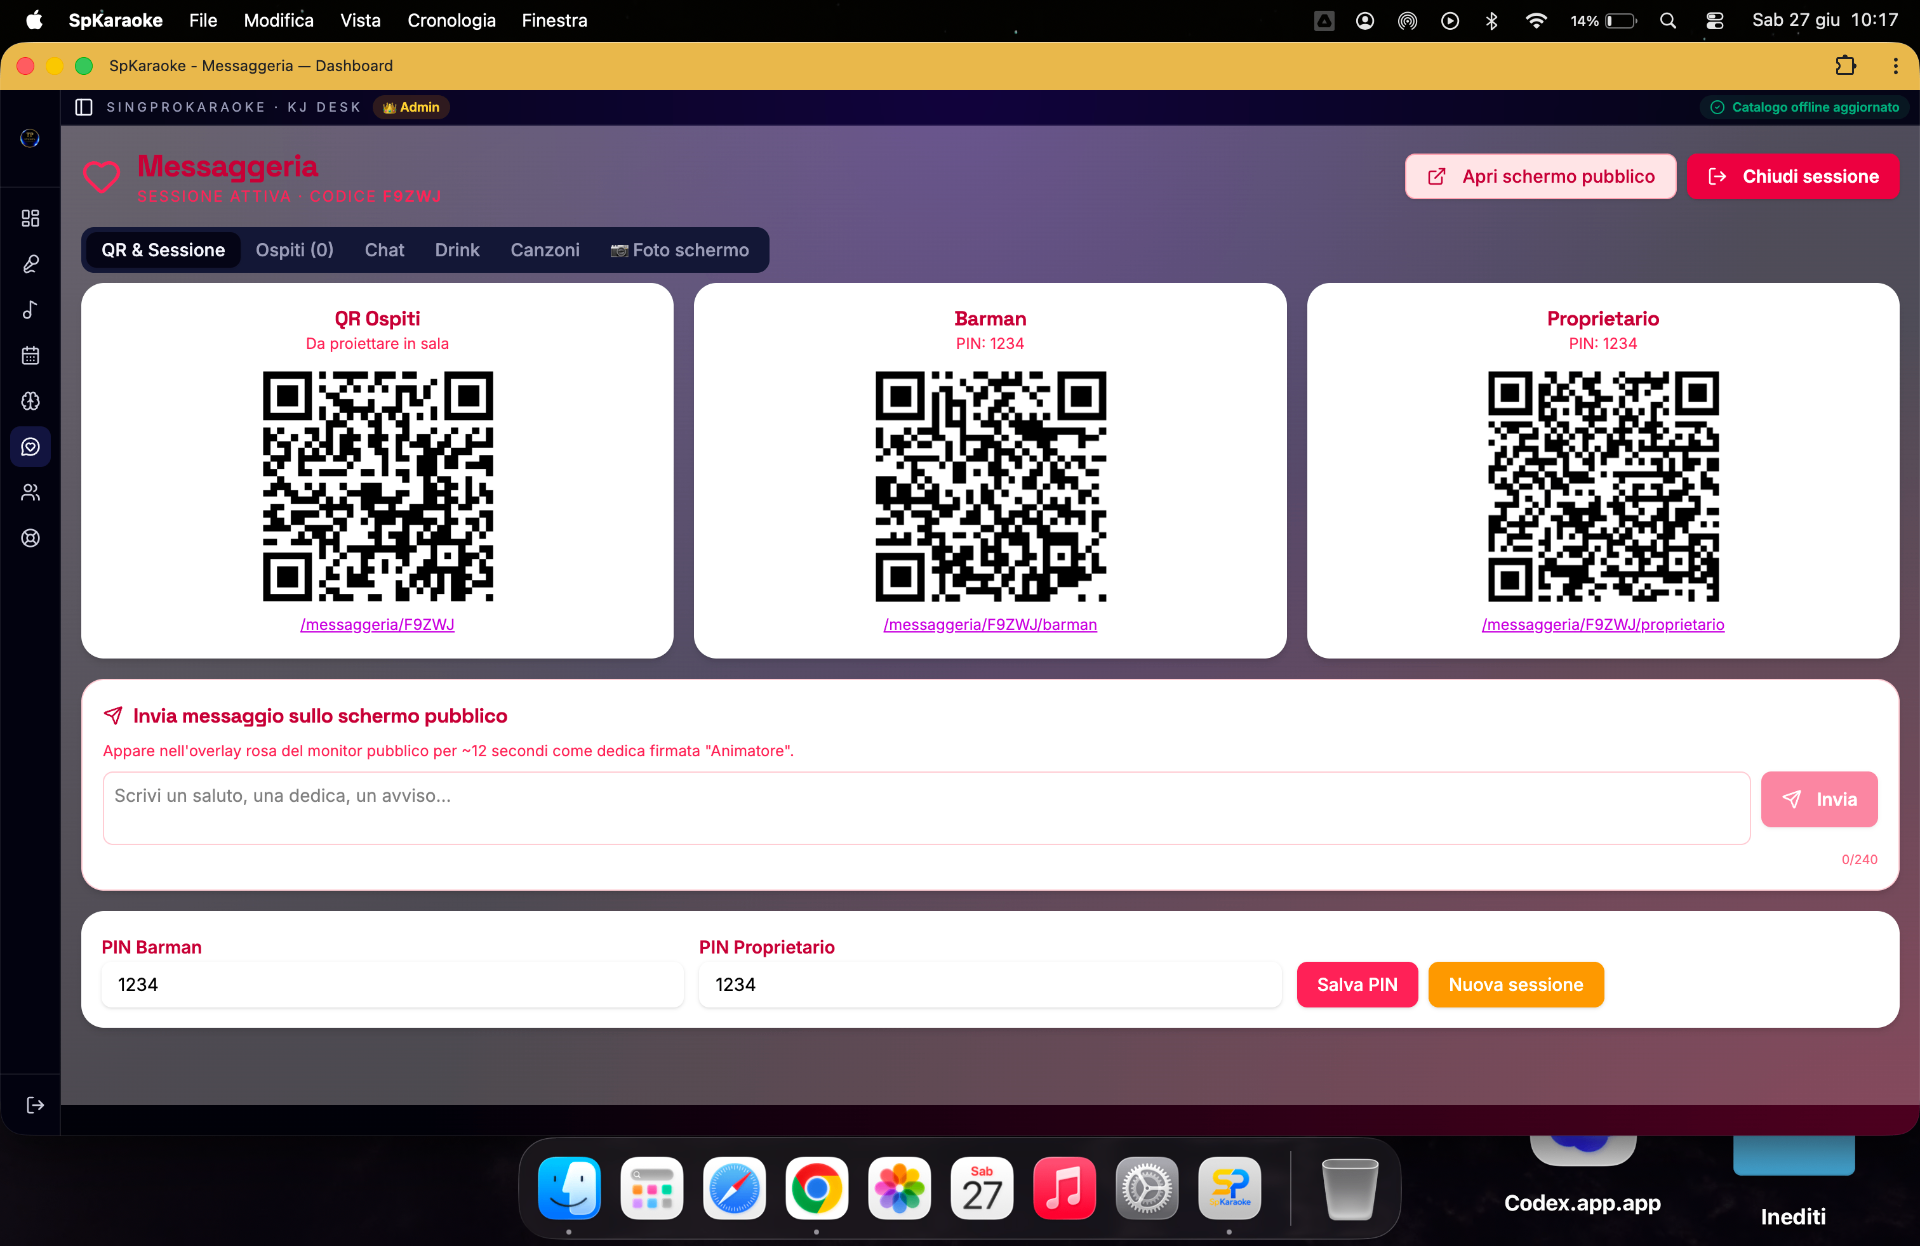
Task: Select the QR & Sessione tab
Action: 163,250
